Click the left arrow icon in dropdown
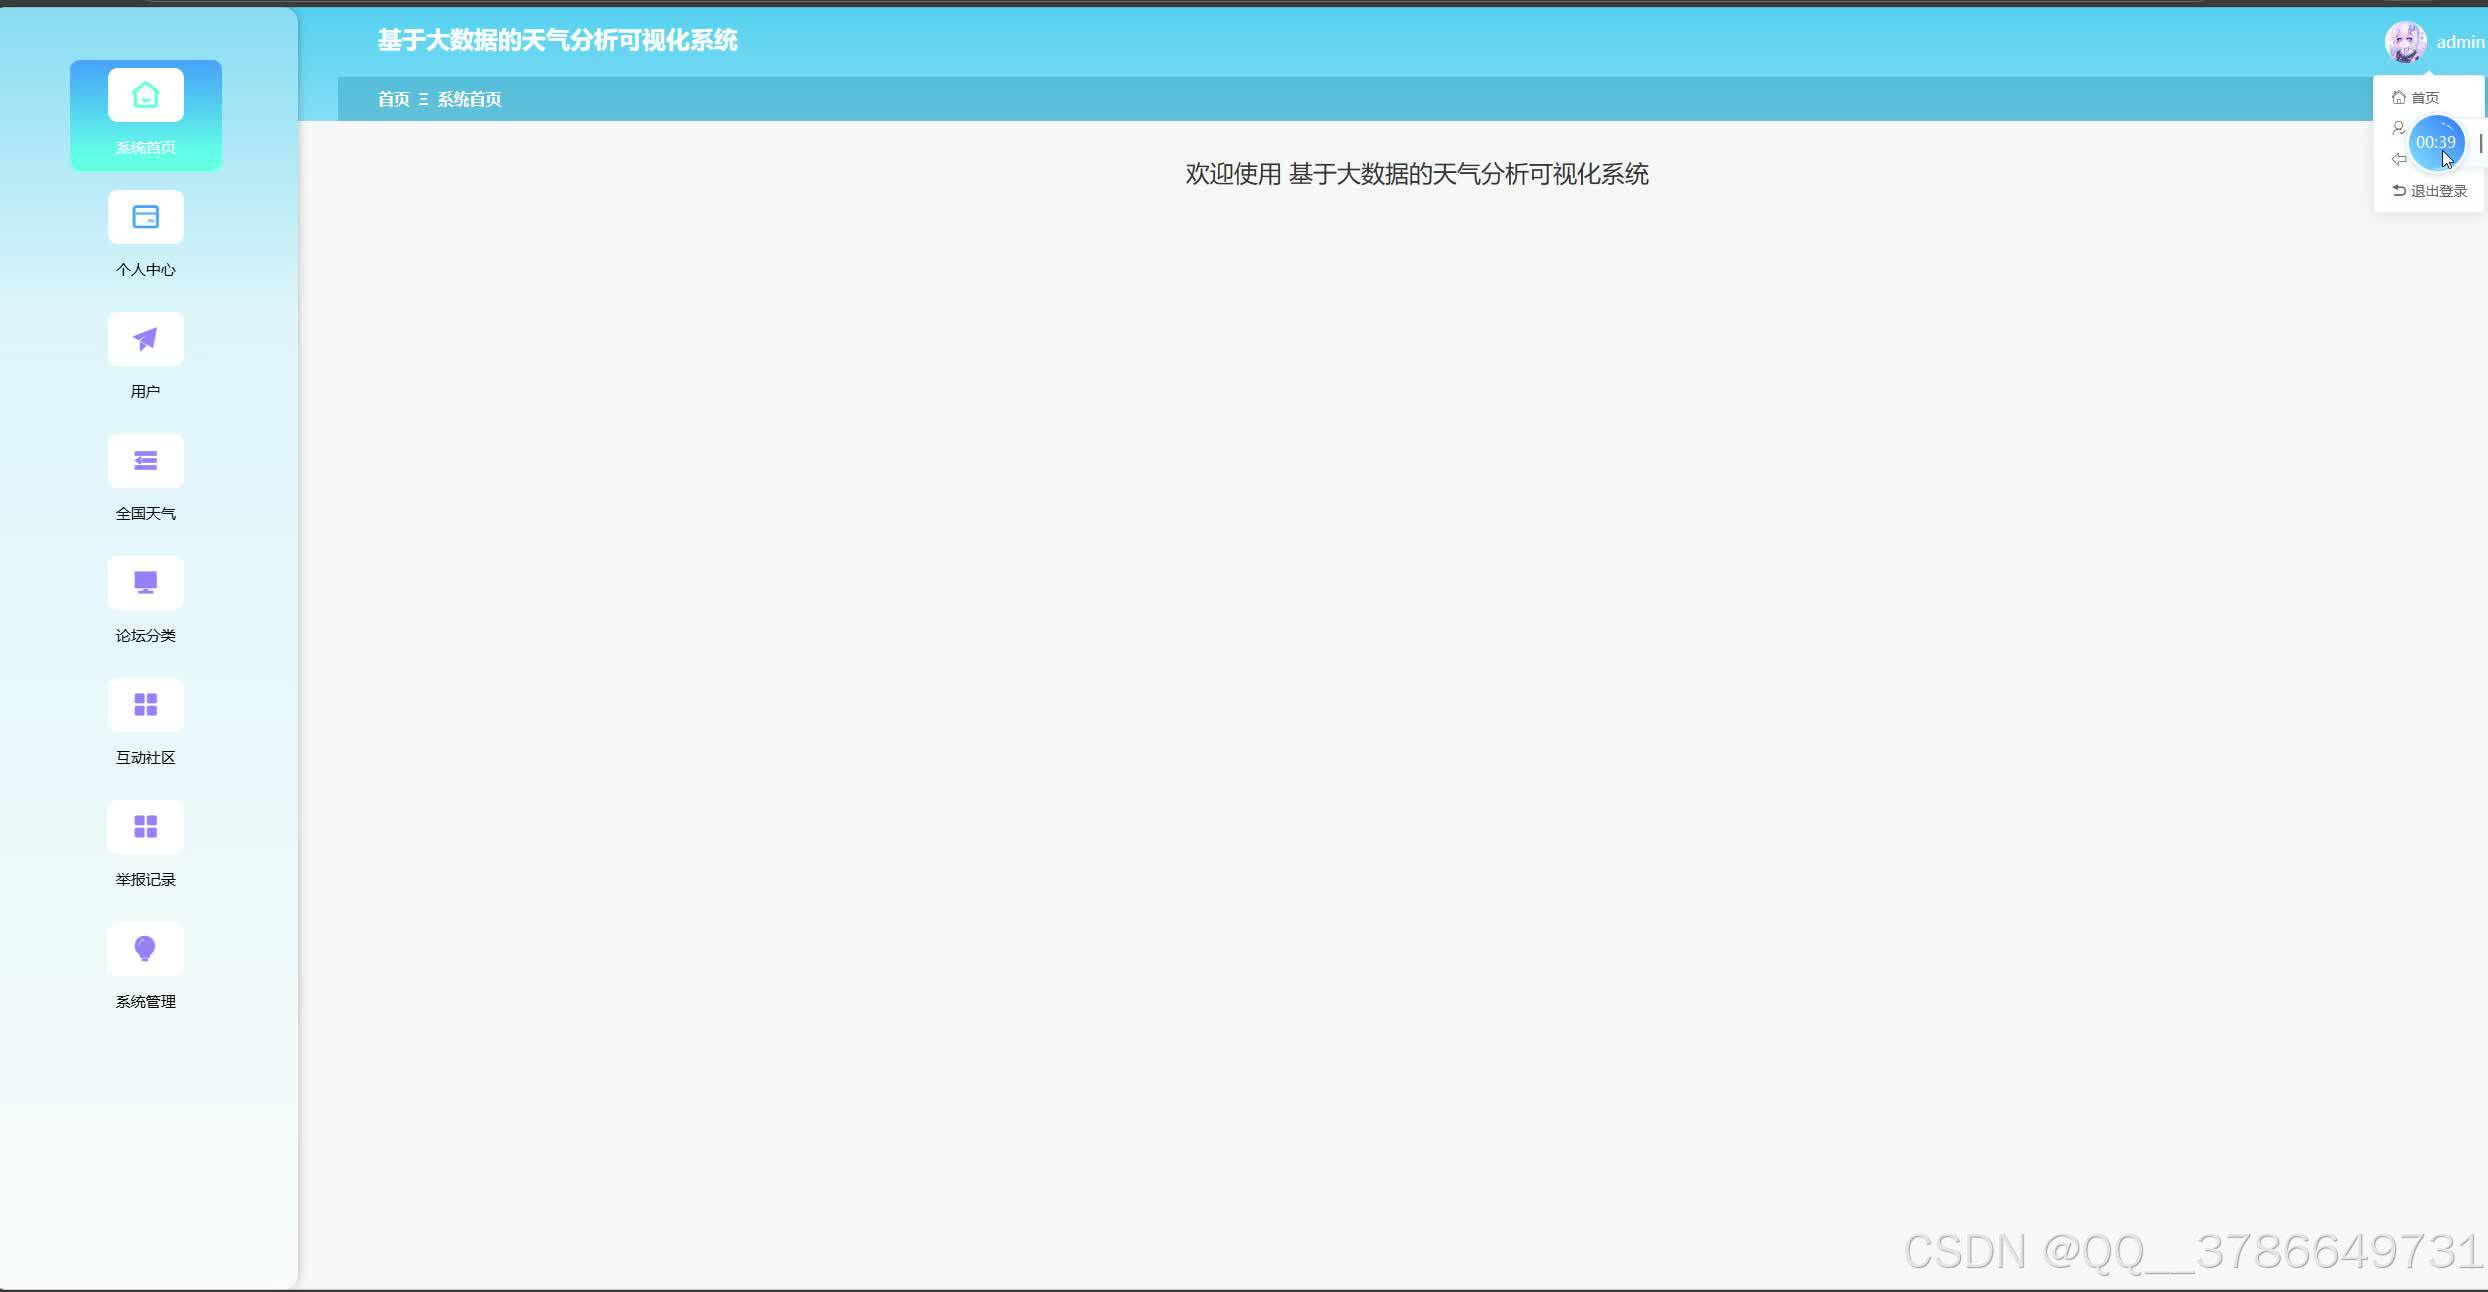The width and height of the screenshot is (2488, 1292). [2398, 159]
